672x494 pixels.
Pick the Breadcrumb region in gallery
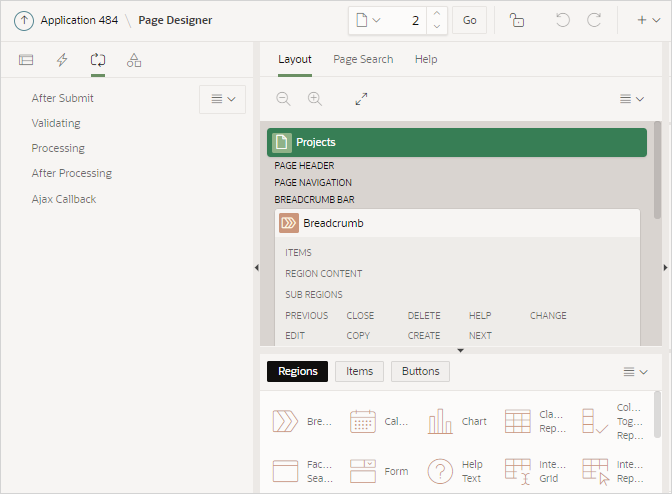(303, 421)
